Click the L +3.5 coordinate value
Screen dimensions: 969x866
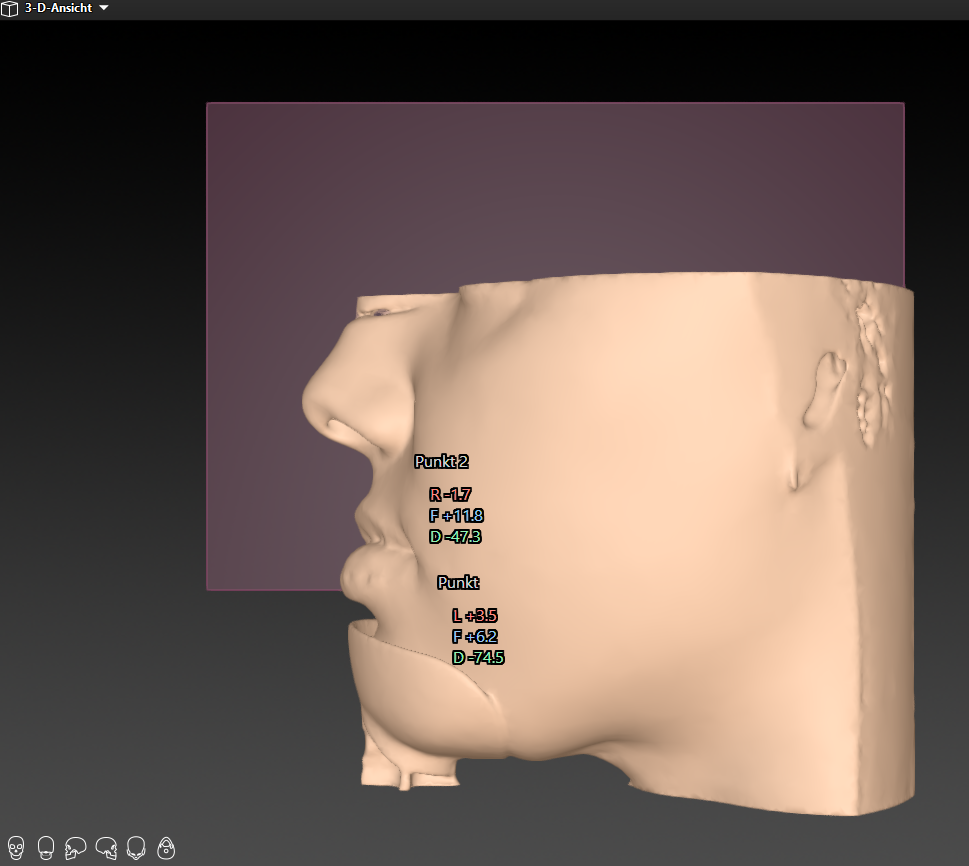474,616
